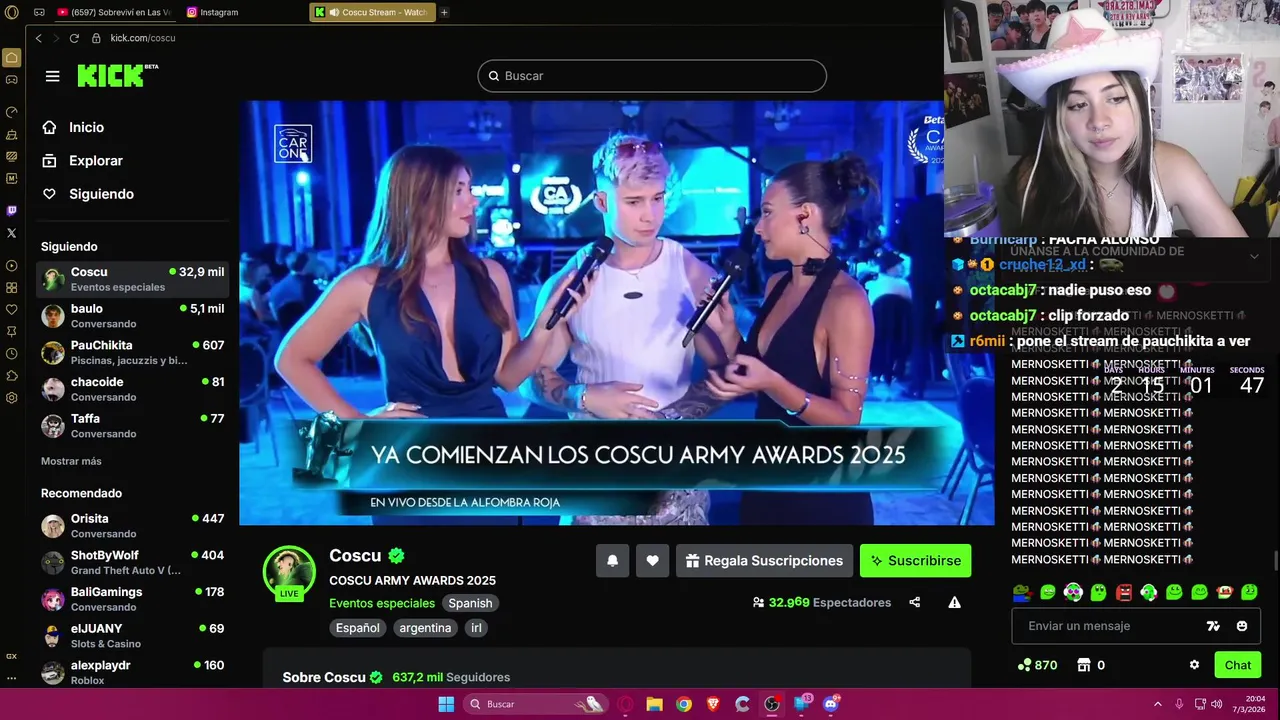The height and width of the screenshot is (720, 1280).
Task: Open ShotByWolf recommended channel
Action: pyautogui.click(x=132, y=562)
